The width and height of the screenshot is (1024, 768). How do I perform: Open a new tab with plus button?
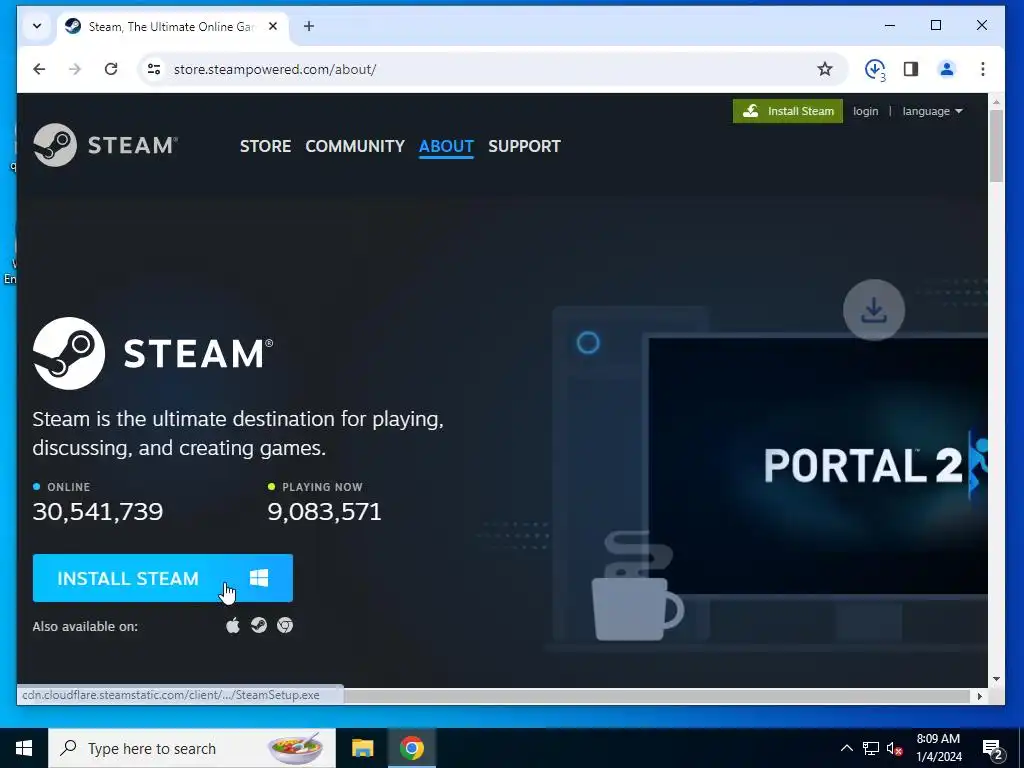click(x=309, y=26)
